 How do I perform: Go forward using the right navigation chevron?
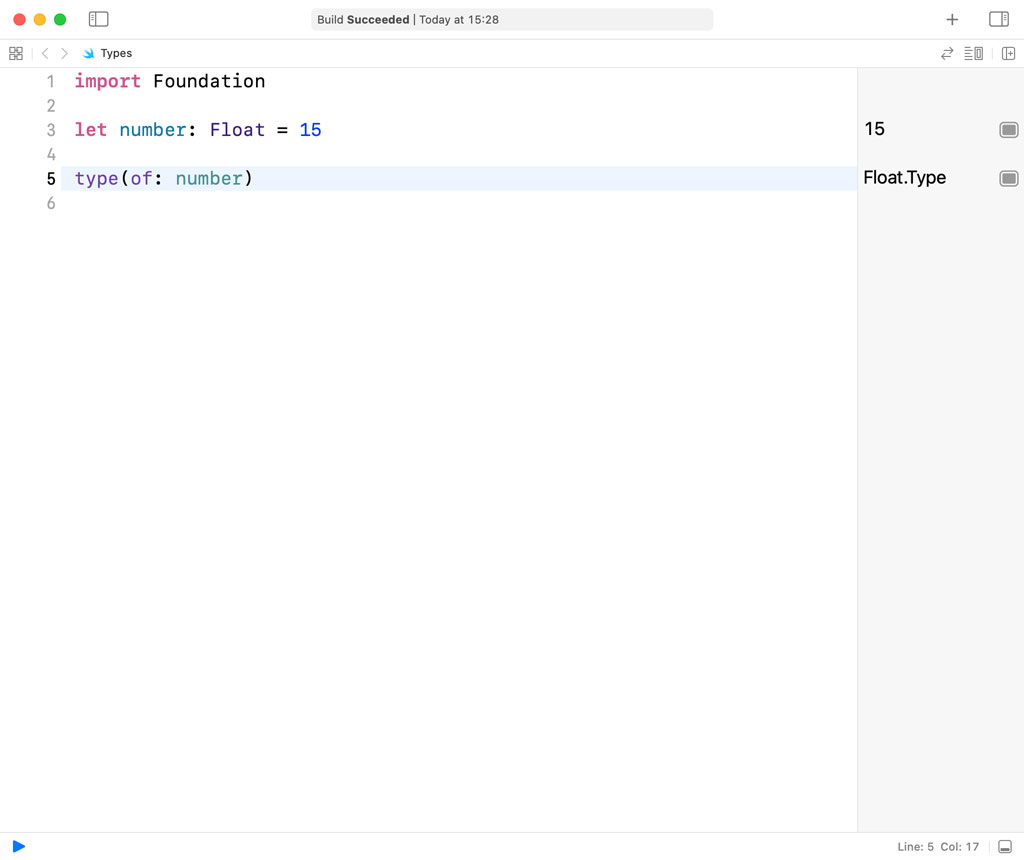click(x=64, y=53)
